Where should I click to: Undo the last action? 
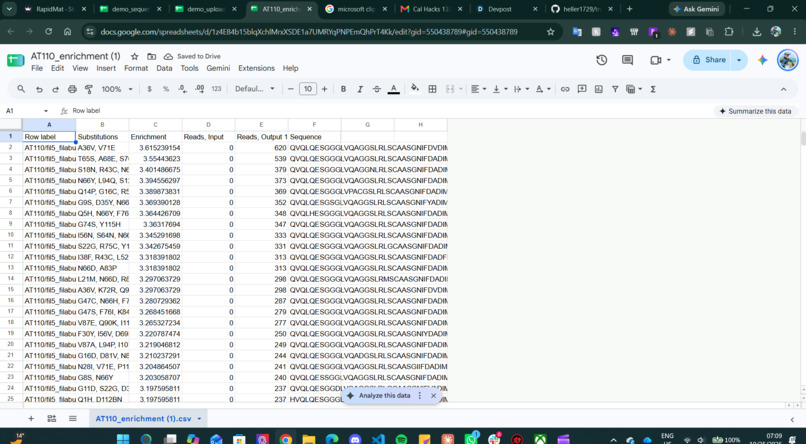[39, 89]
